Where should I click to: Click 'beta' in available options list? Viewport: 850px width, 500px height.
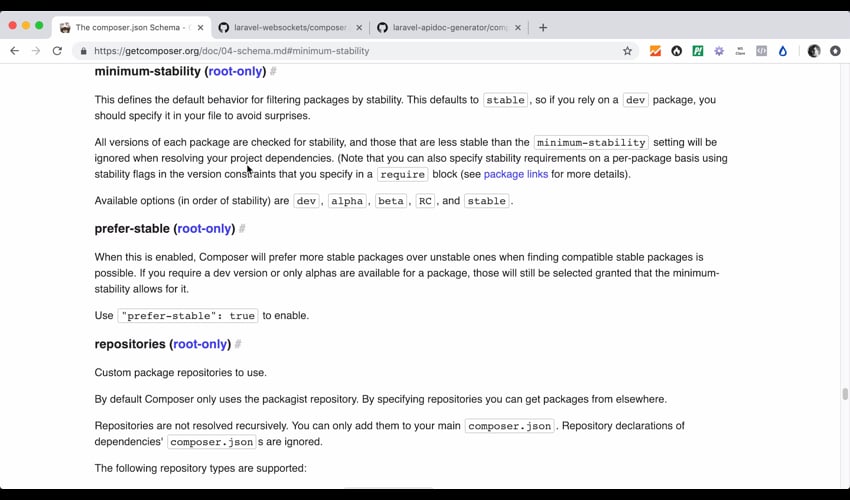[391, 201]
